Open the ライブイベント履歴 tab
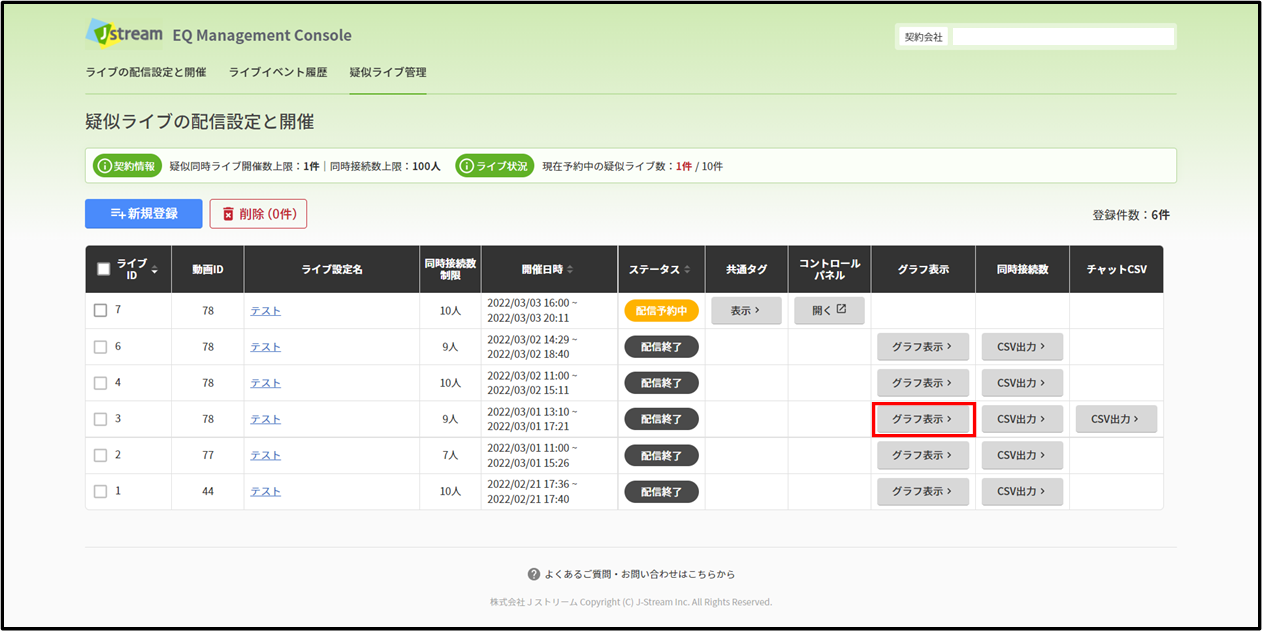The height and width of the screenshot is (631, 1262). point(278,72)
